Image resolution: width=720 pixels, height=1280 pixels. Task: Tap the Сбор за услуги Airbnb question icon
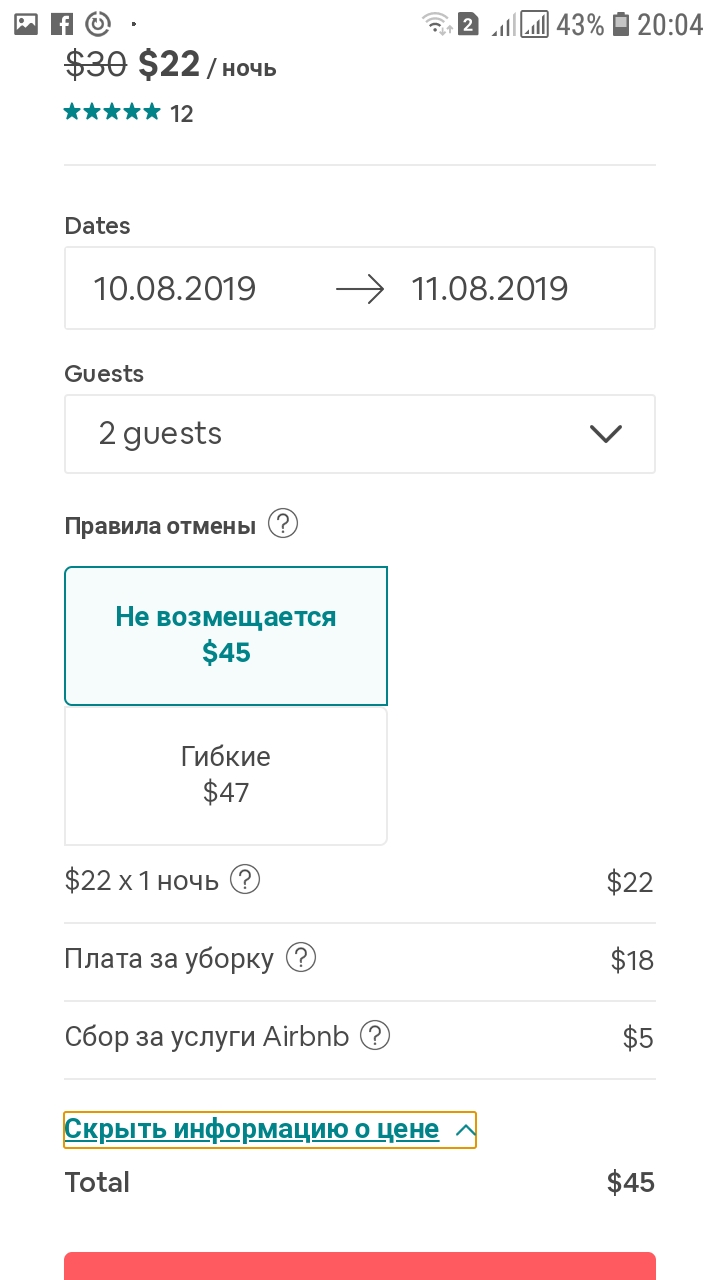click(376, 1035)
